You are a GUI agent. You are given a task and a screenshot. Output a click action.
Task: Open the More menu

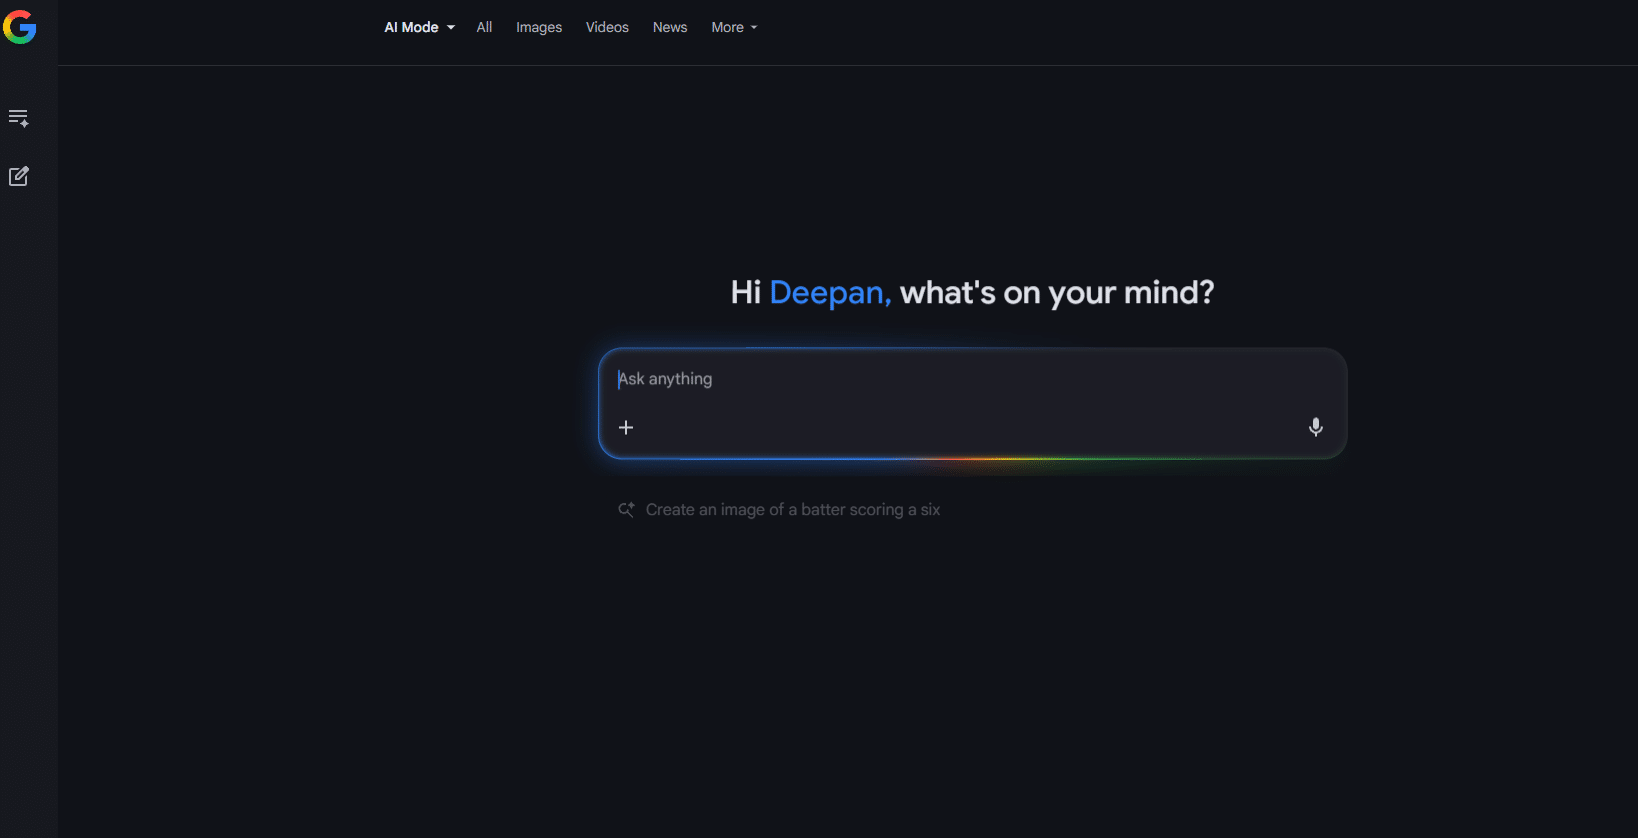pos(727,28)
